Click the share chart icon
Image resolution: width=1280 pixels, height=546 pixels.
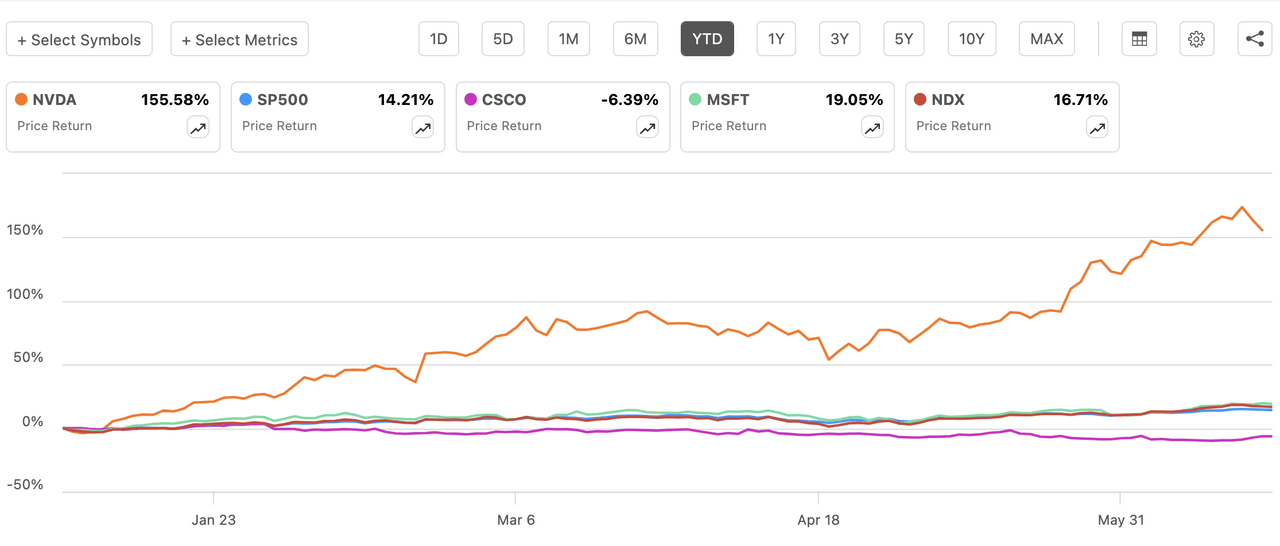point(1254,40)
